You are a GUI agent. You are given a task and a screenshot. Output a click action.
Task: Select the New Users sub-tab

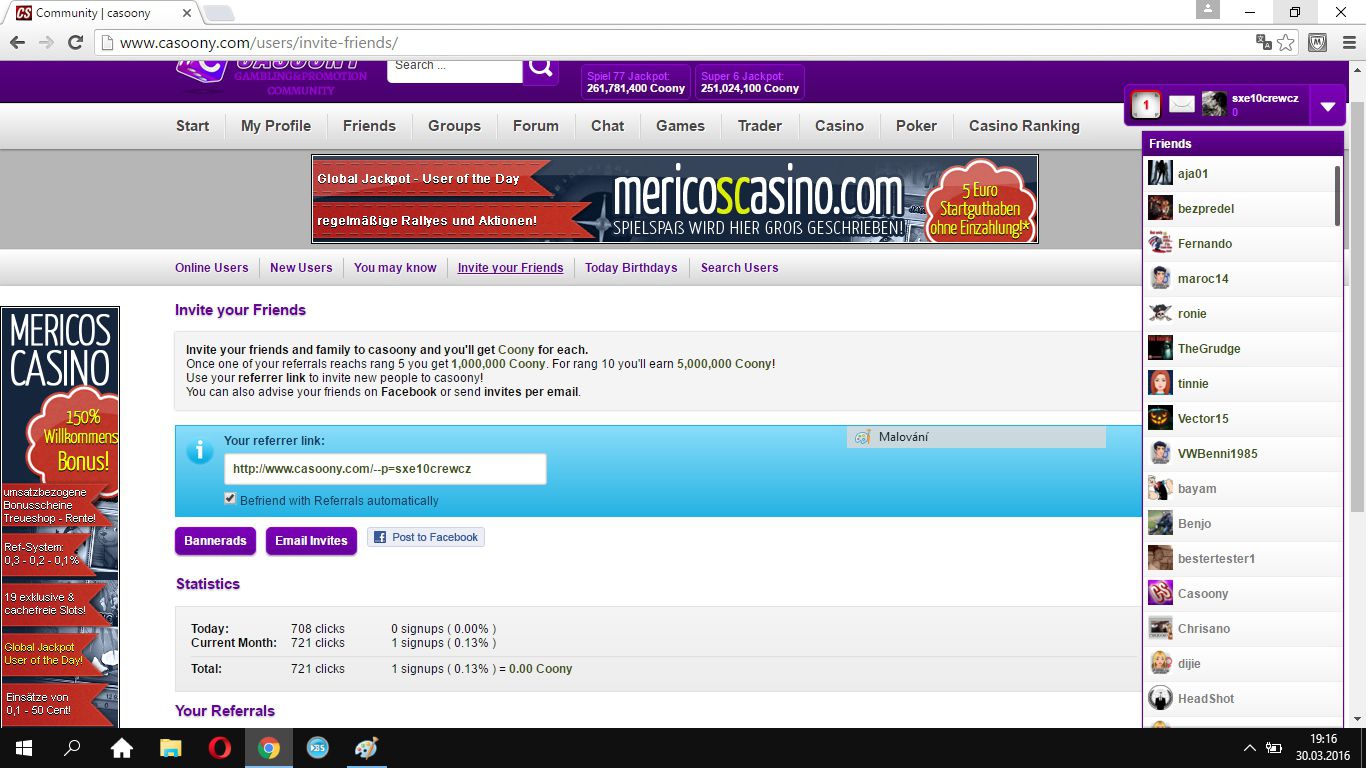(301, 268)
